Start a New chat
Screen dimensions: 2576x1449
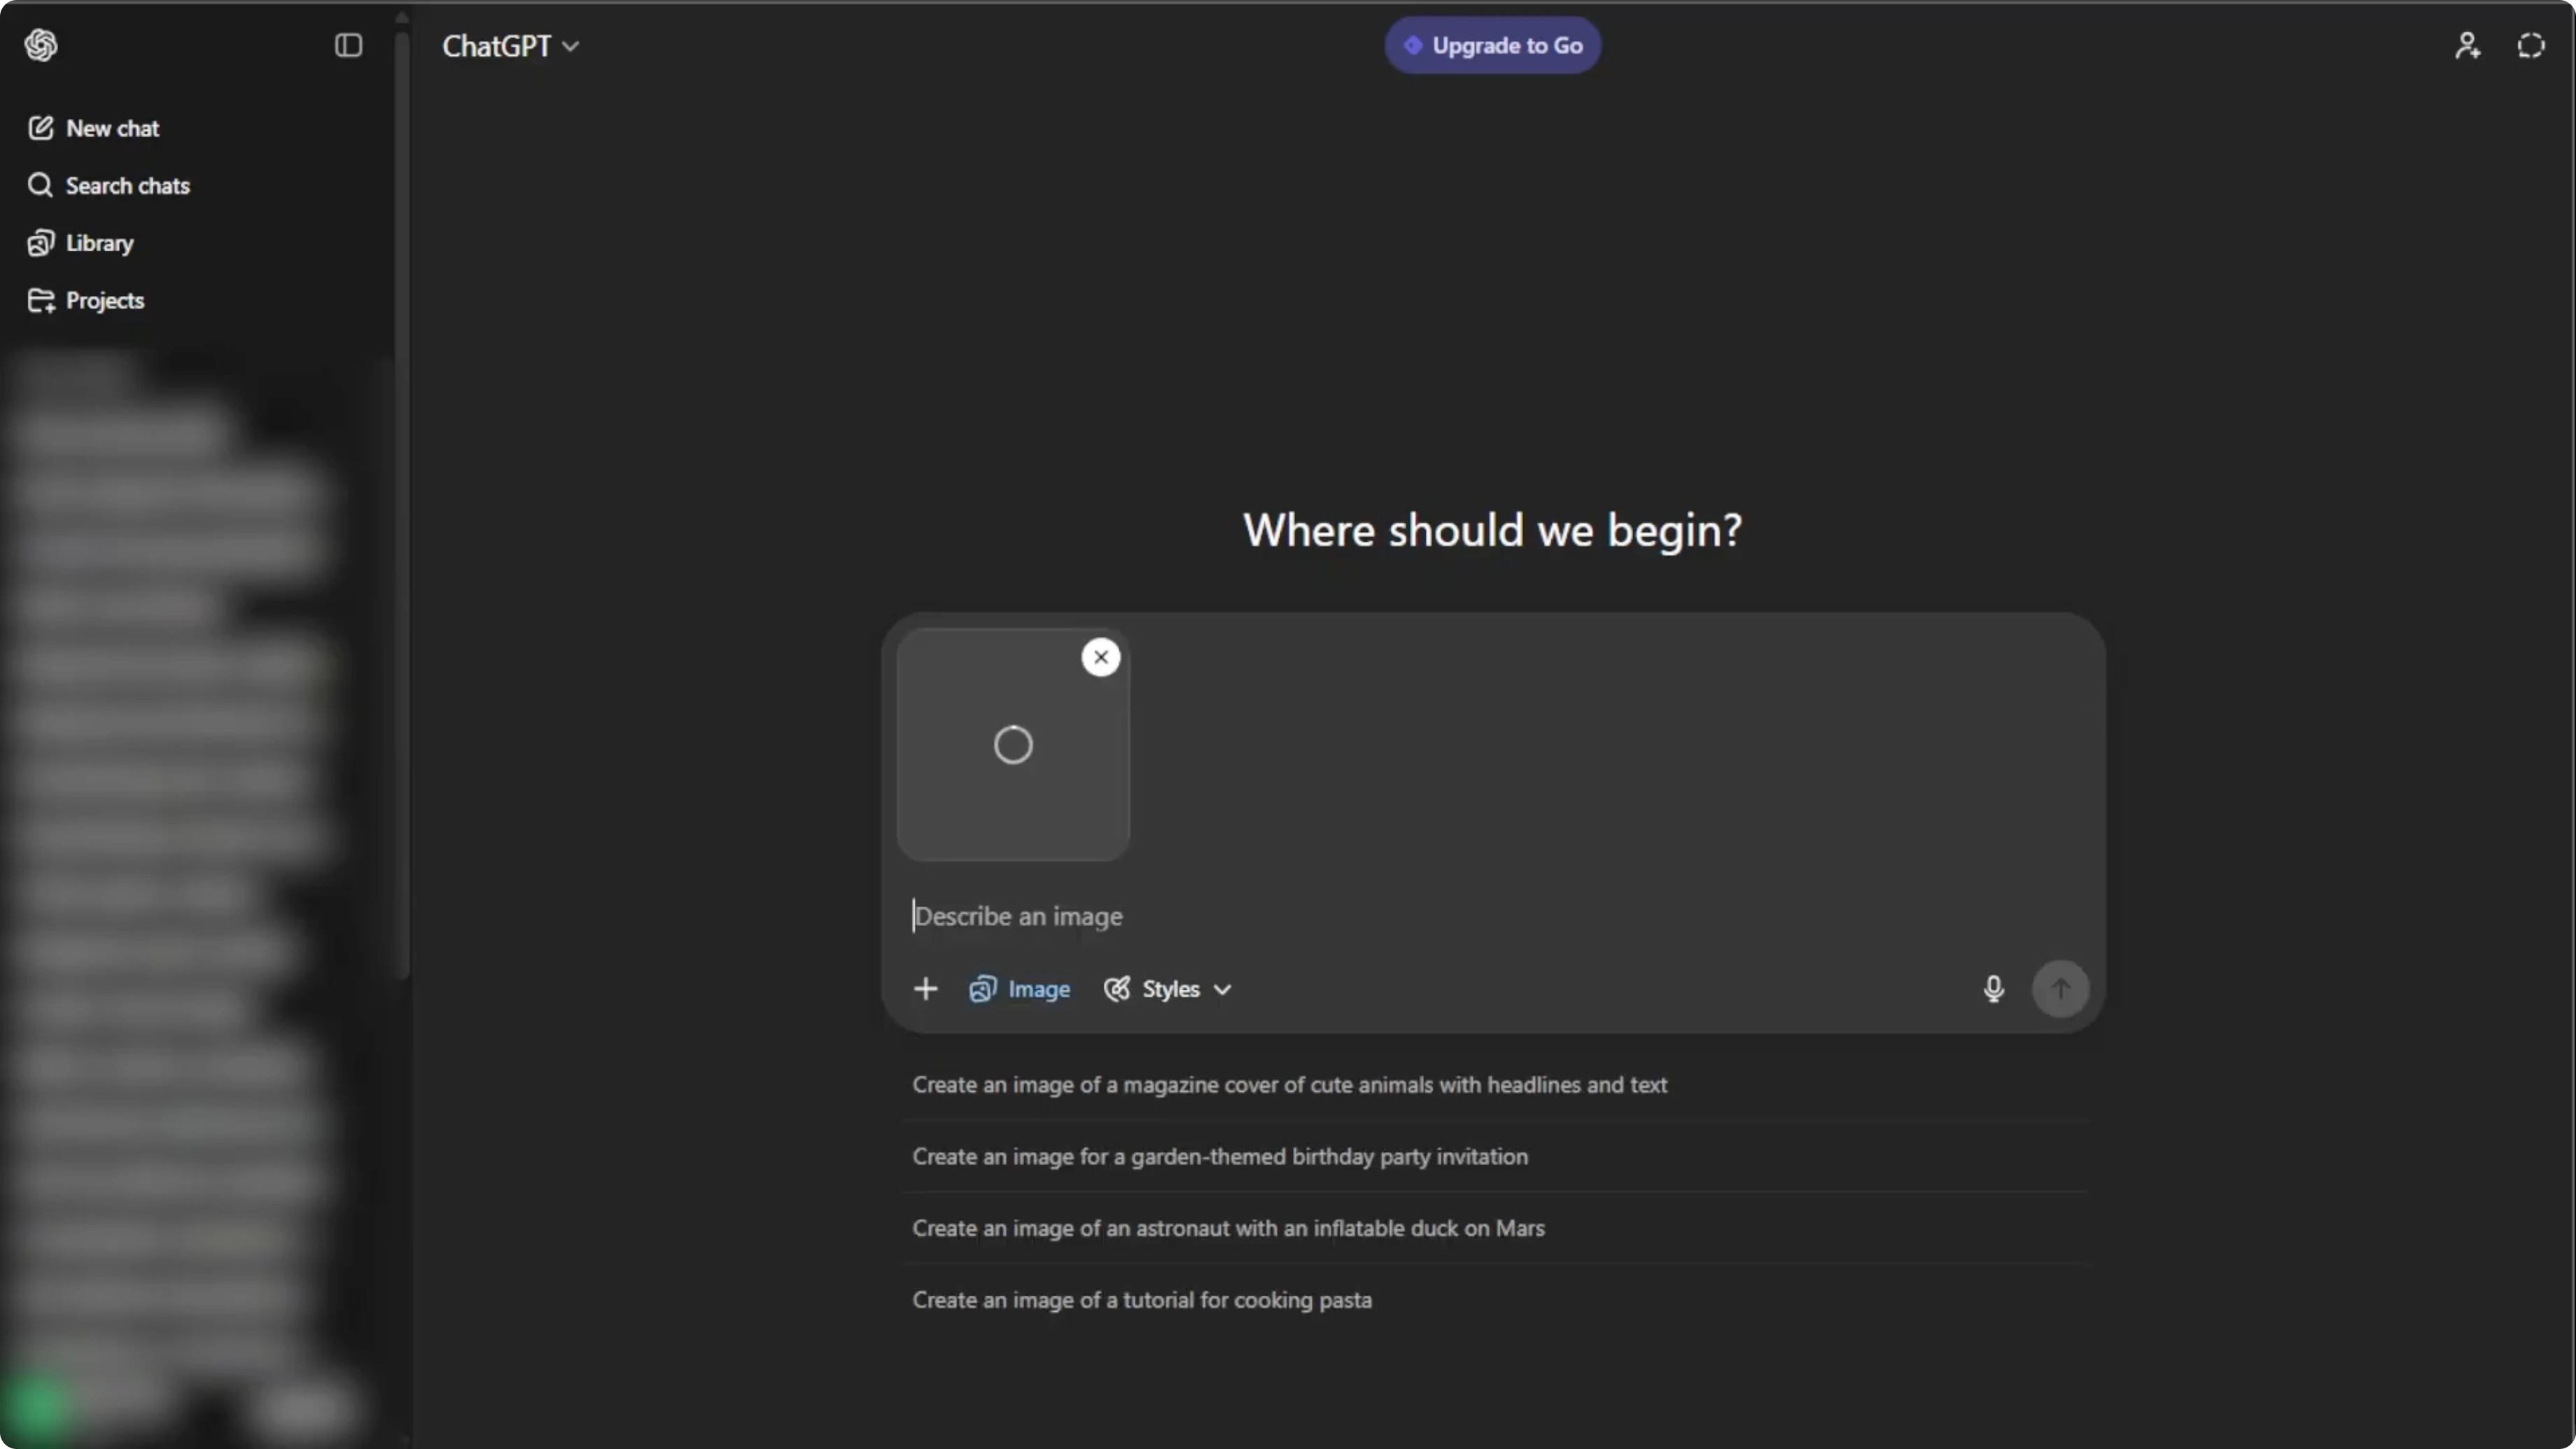coord(93,128)
